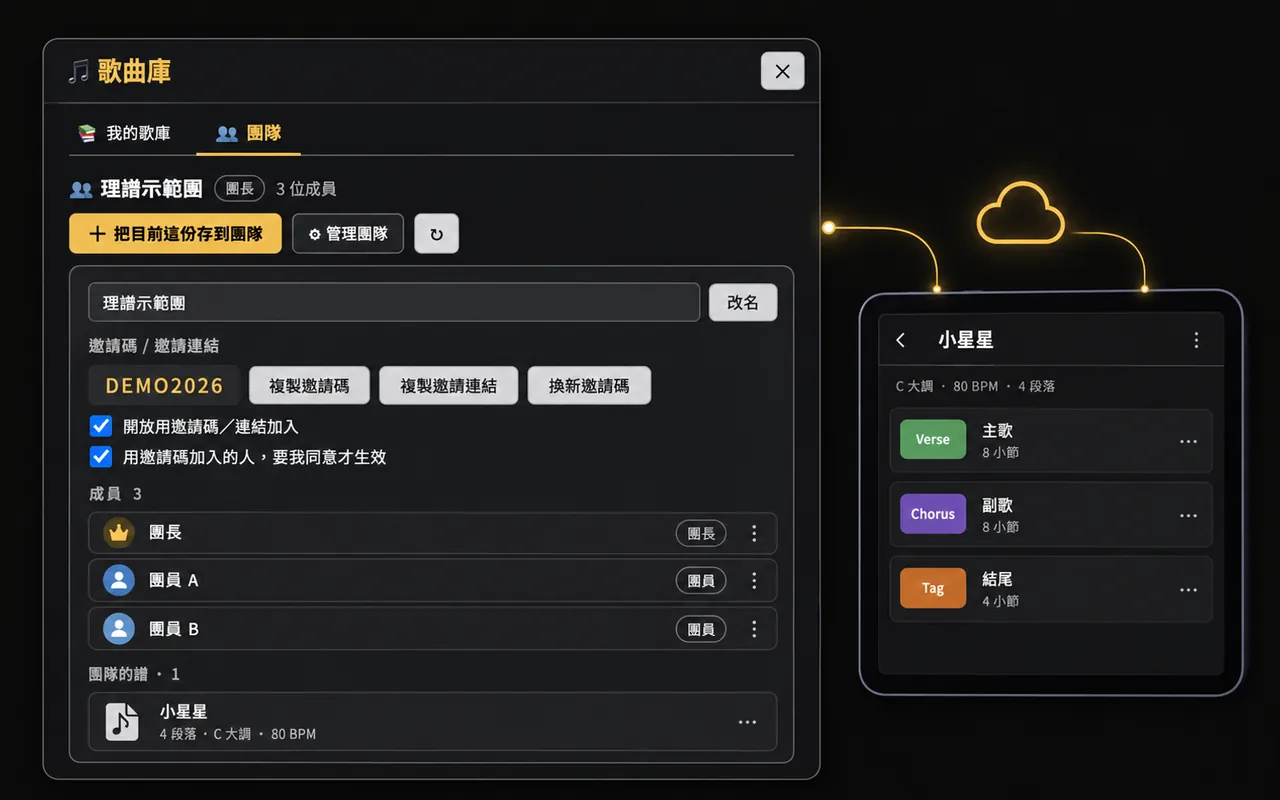Open the 小星星 team score options menu
This screenshot has height=800, width=1280.
click(x=747, y=722)
